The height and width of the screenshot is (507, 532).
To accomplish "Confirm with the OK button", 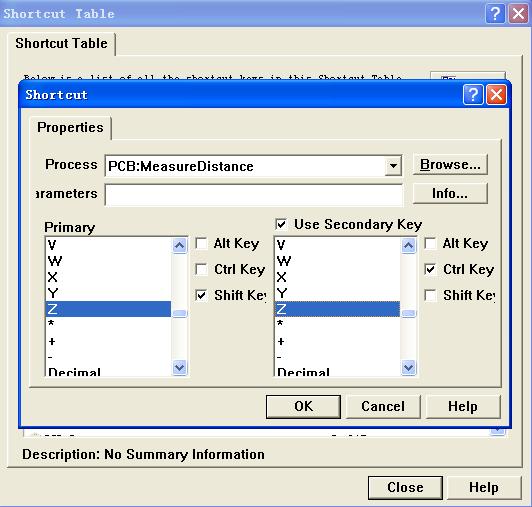I will coord(303,406).
